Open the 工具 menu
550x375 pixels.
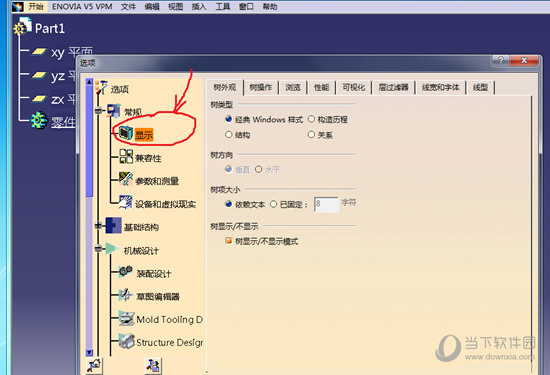(x=222, y=7)
